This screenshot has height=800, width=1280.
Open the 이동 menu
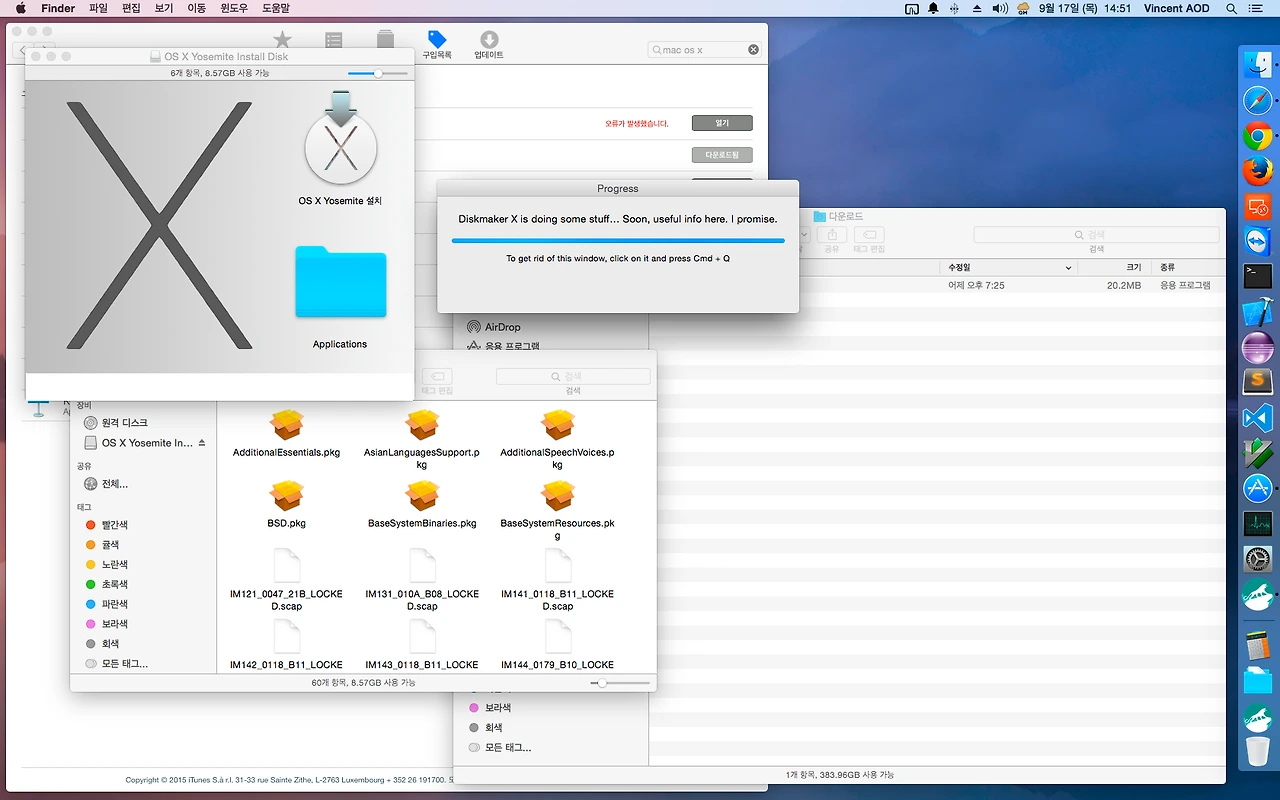197,8
